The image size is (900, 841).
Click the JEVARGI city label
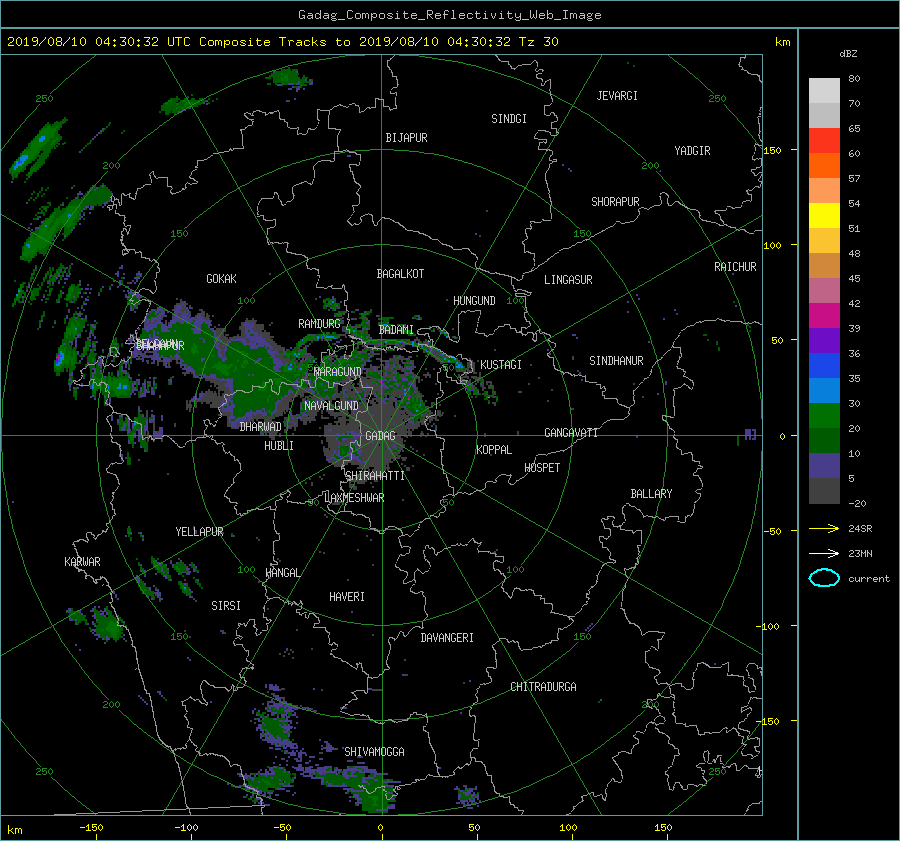[x=617, y=96]
